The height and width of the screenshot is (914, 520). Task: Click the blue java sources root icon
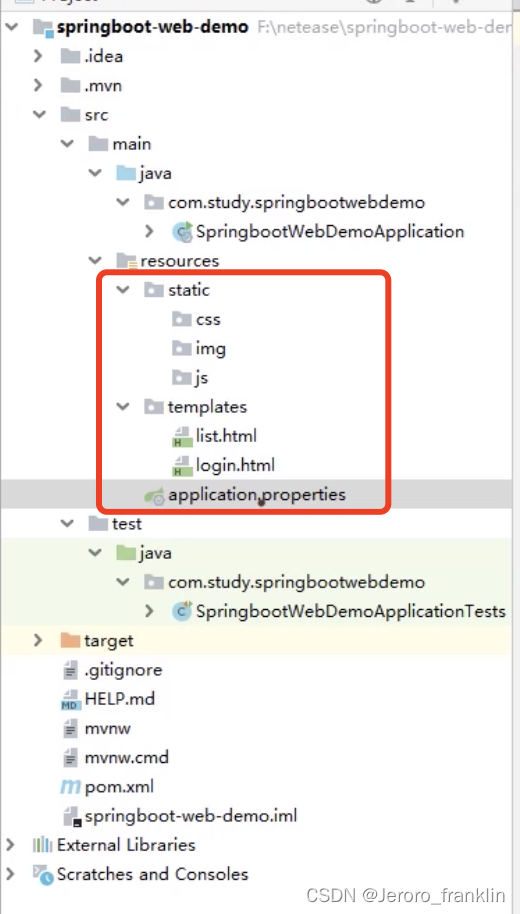tap(126, 173)
